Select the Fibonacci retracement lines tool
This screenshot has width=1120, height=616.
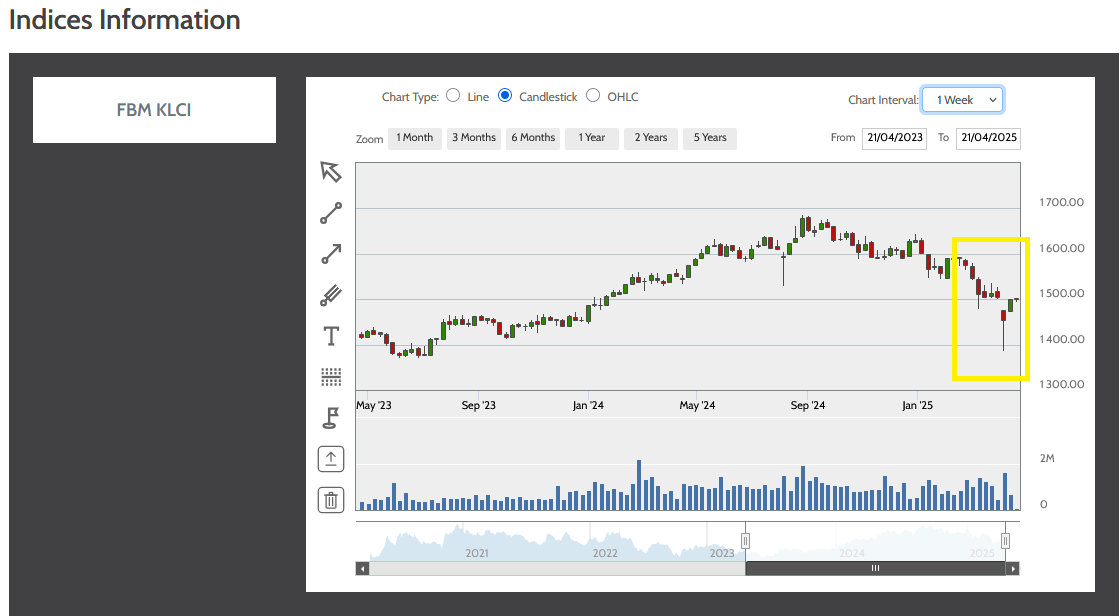click(x=331, y=377)
